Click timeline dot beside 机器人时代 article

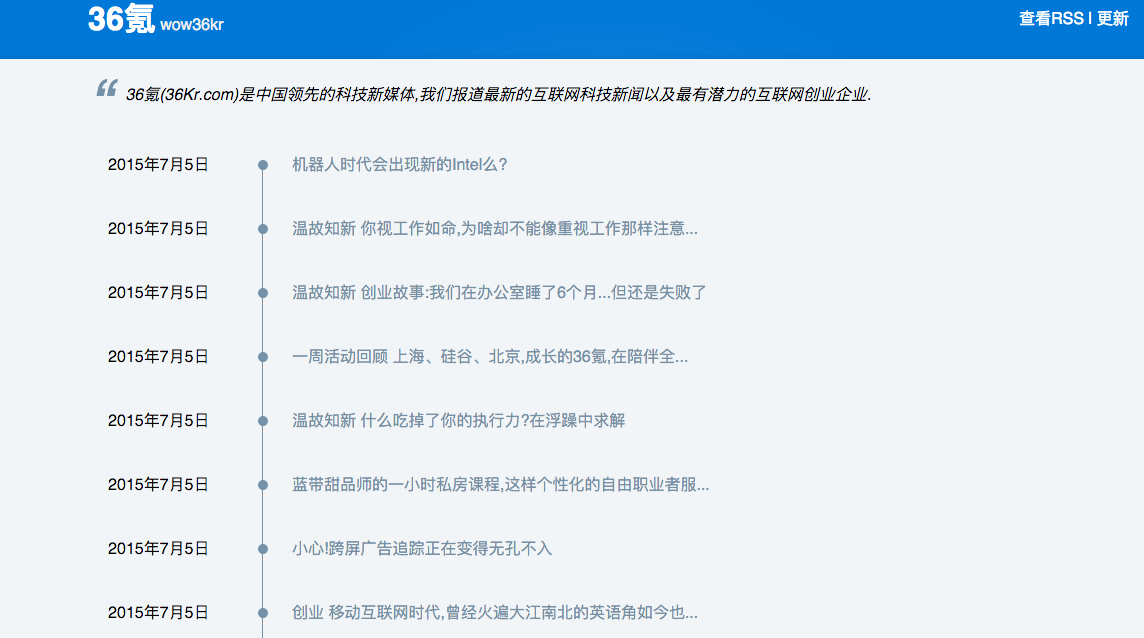point(263,165)
